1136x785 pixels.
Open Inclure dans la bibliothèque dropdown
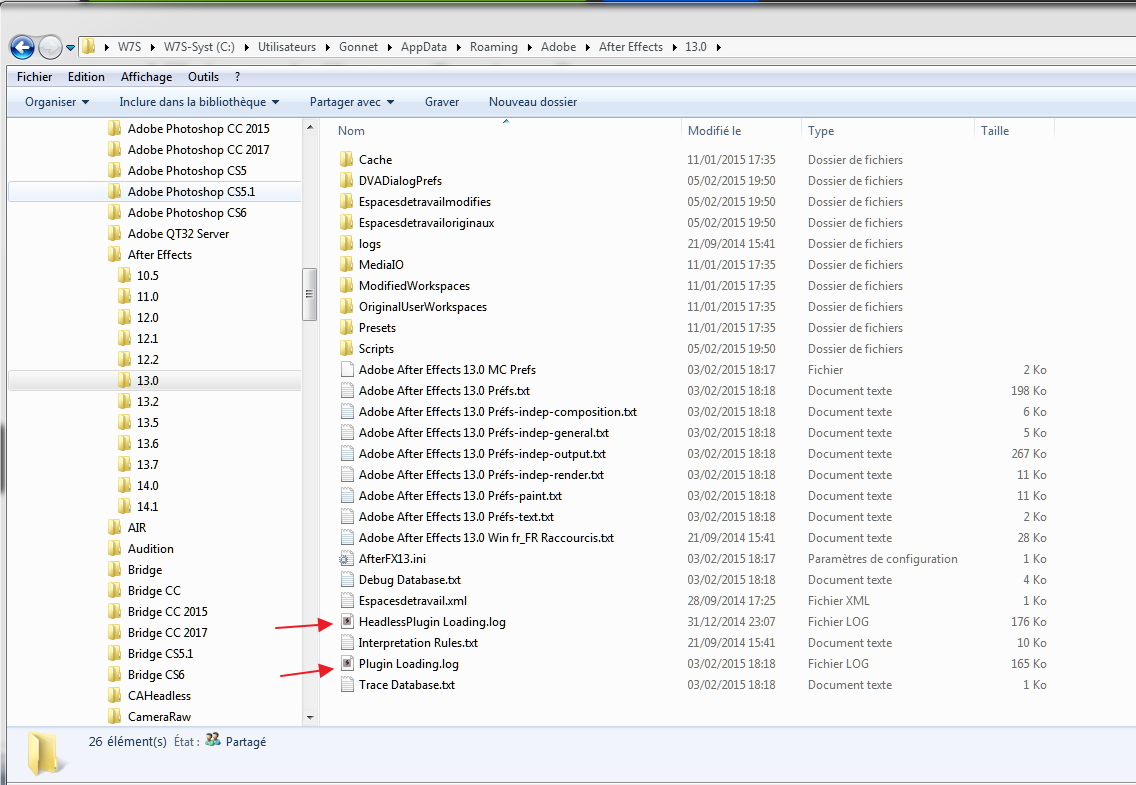[199, 102]
